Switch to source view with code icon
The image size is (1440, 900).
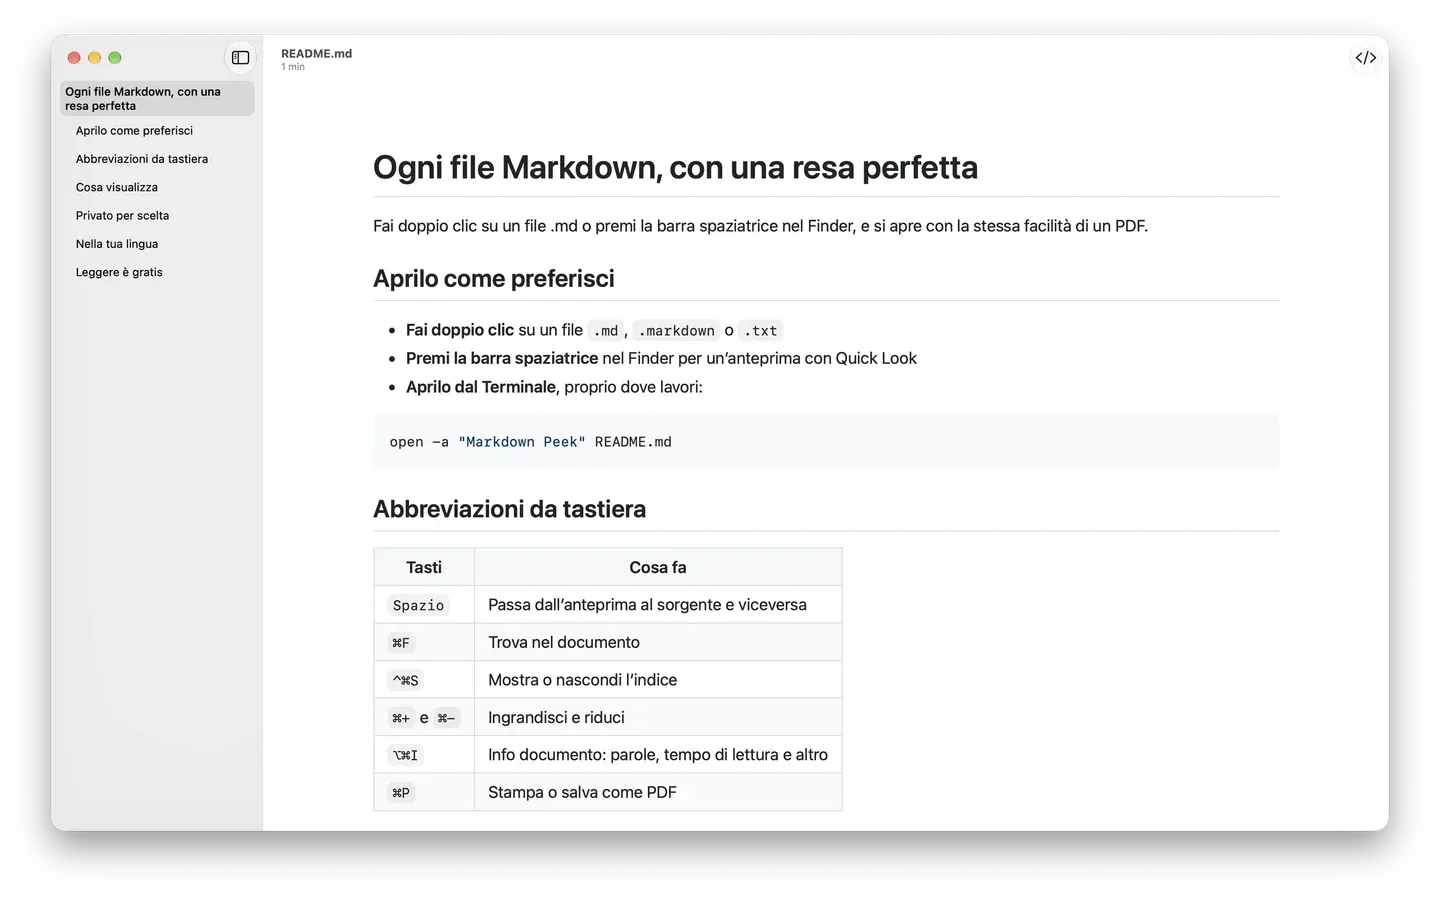pyautogui.click(x=1366, y=58)
